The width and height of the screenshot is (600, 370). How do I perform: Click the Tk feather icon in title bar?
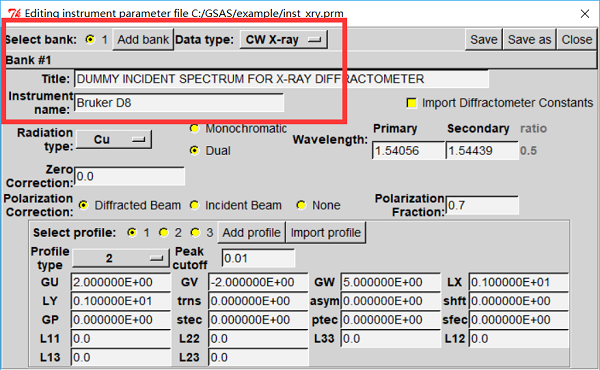(x=15, y=13)
